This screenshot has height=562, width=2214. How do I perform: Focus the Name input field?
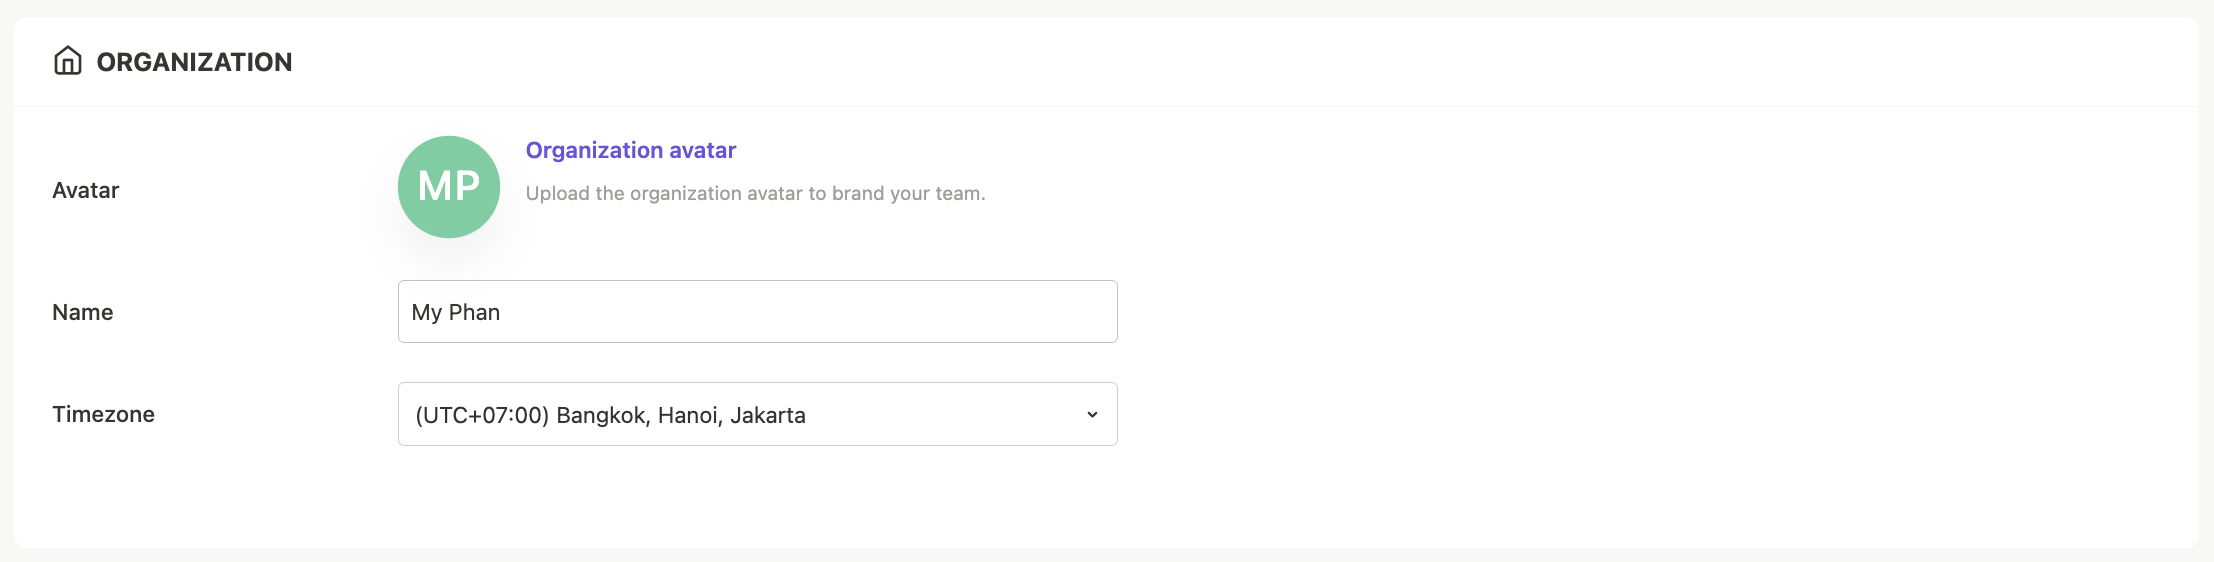(757, 312)
